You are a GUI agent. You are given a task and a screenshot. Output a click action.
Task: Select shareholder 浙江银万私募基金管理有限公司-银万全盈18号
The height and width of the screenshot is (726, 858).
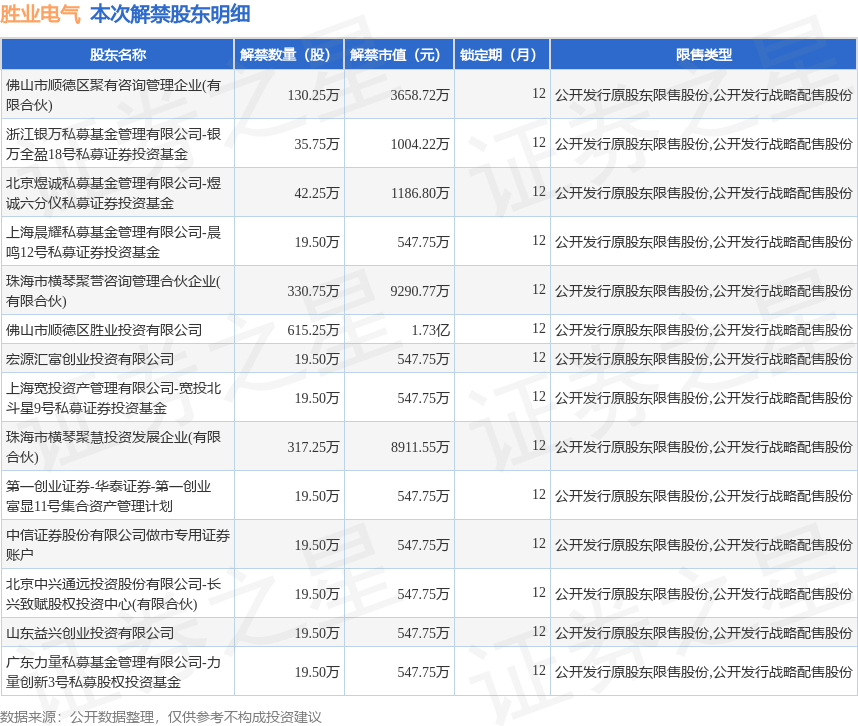113,144
